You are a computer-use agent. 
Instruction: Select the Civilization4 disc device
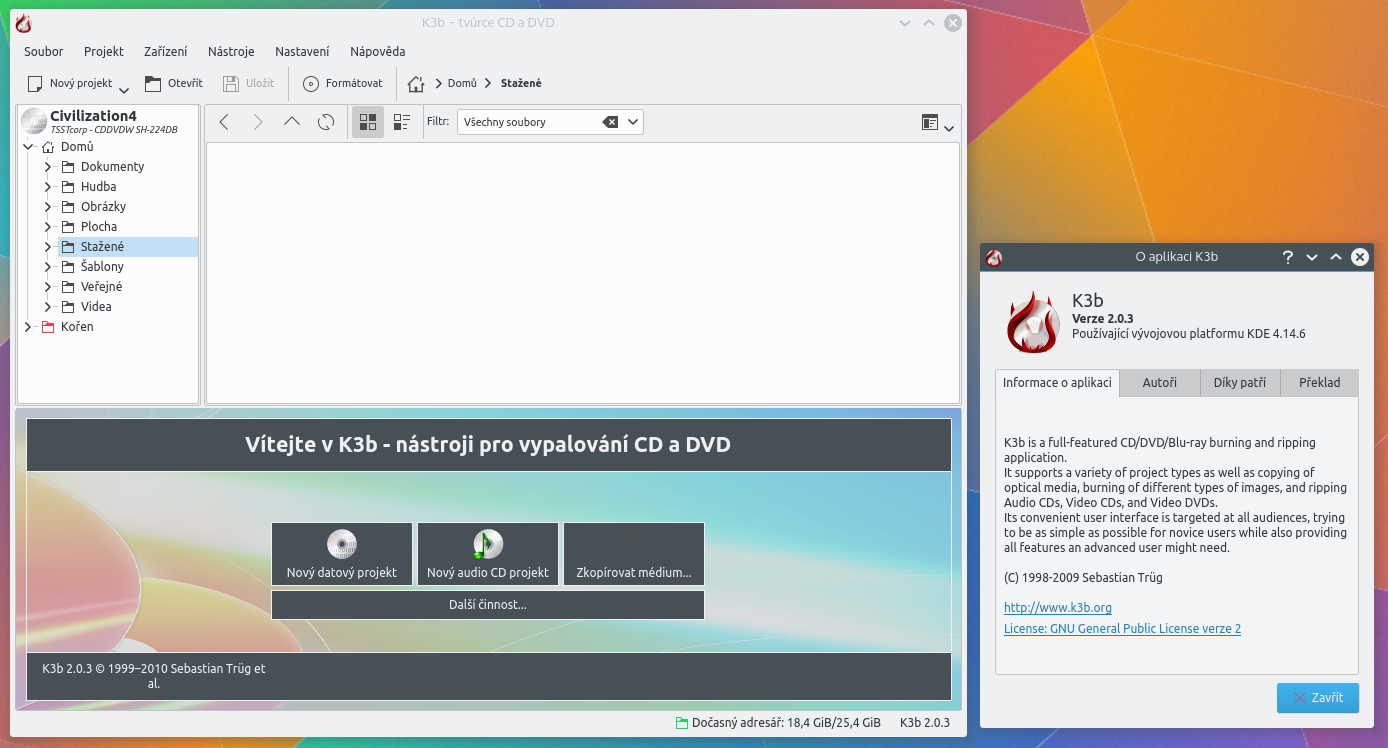[108, 122]
